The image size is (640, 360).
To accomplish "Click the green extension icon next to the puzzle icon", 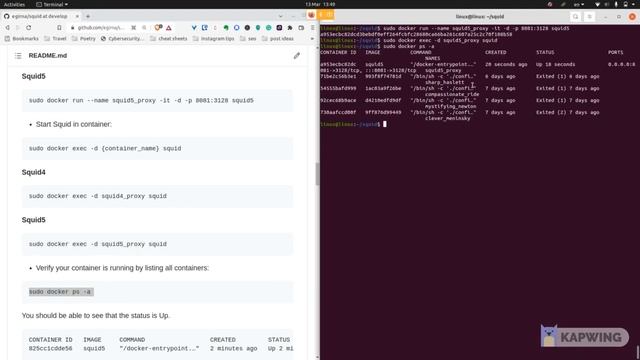I will pos(269,28).
